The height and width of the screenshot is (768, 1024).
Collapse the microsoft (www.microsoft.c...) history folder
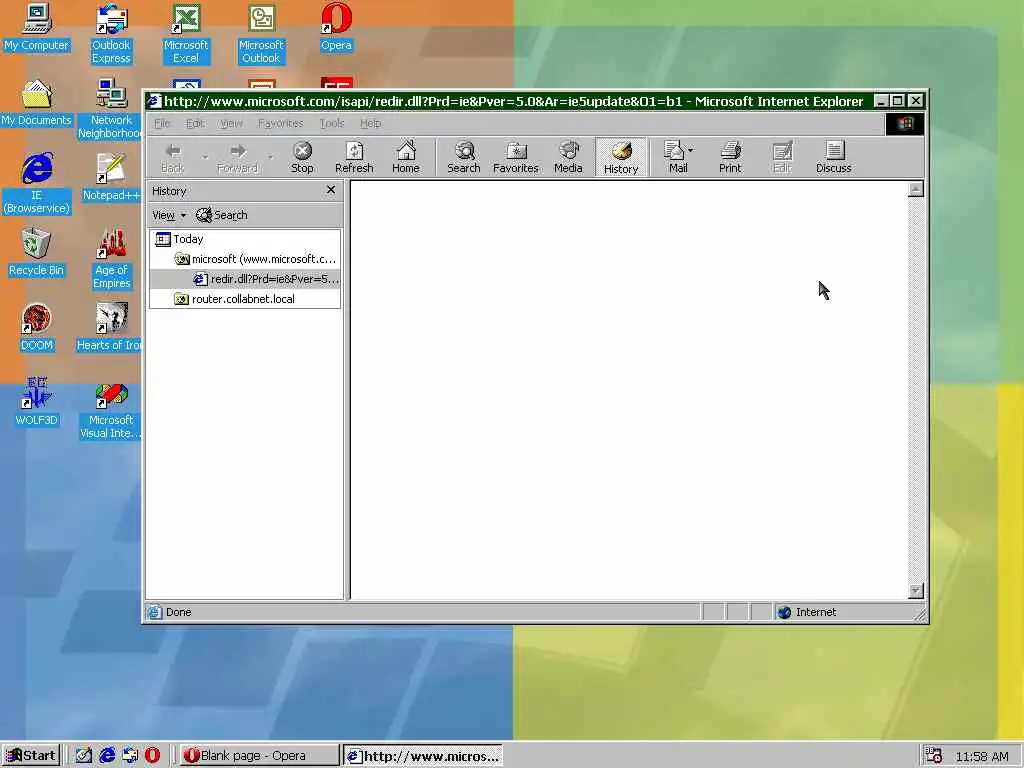[255, 259]
